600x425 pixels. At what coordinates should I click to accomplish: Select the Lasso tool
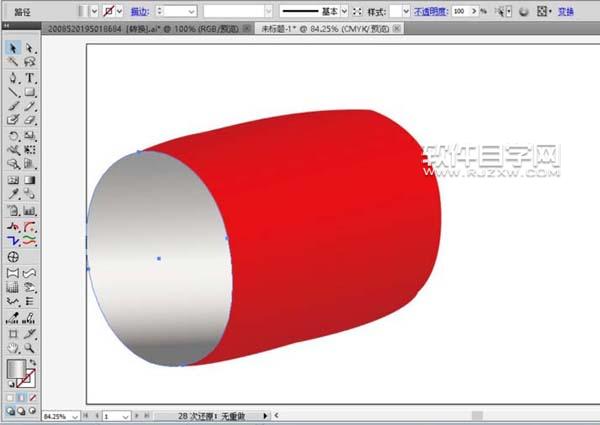pos(29,62)
